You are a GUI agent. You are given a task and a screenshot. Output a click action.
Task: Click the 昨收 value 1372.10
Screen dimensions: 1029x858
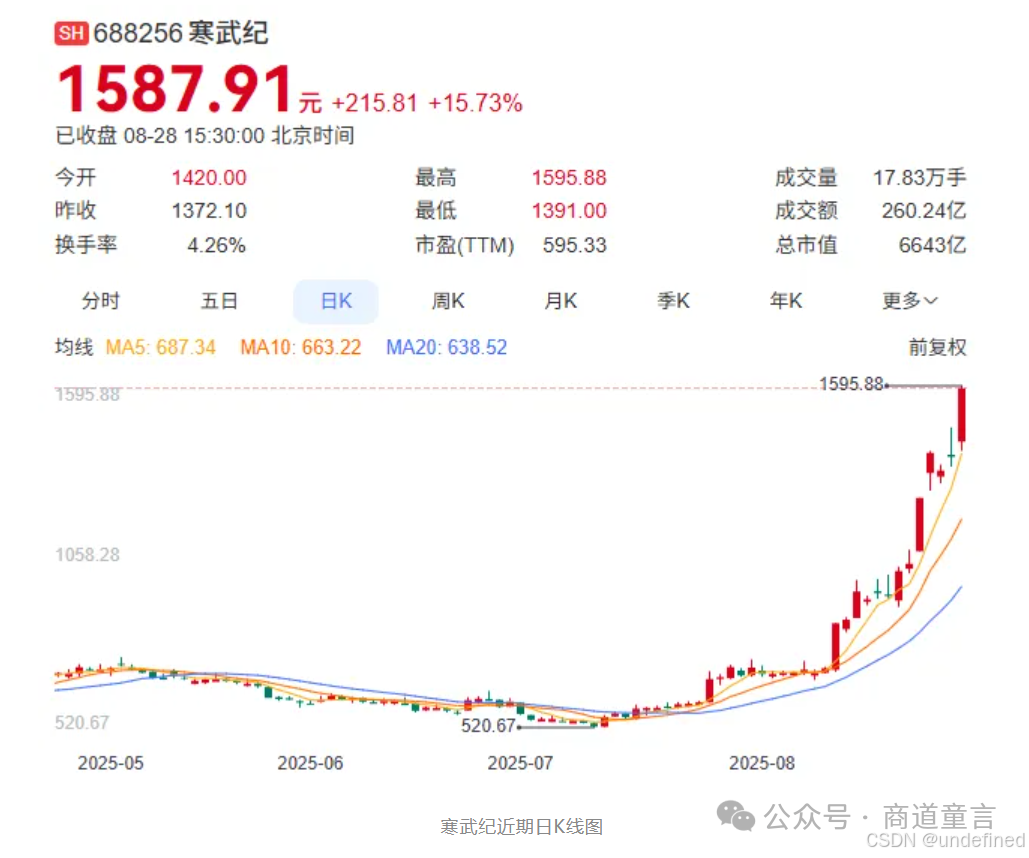[209, 211]
